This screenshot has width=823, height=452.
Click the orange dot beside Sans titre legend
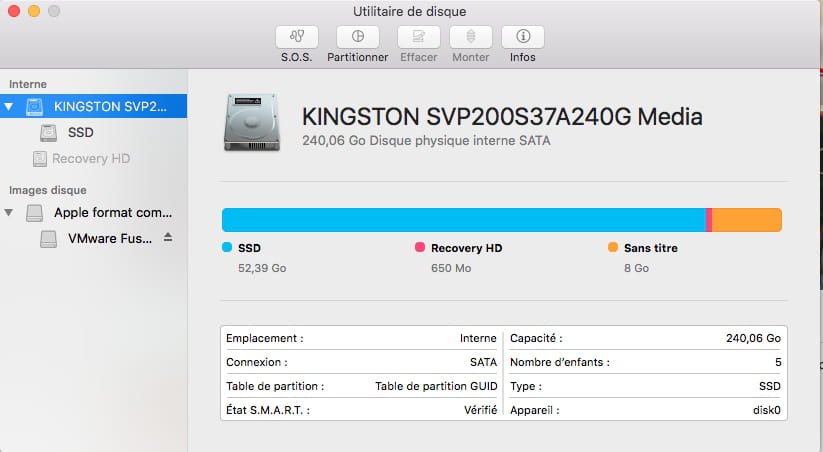613,247
